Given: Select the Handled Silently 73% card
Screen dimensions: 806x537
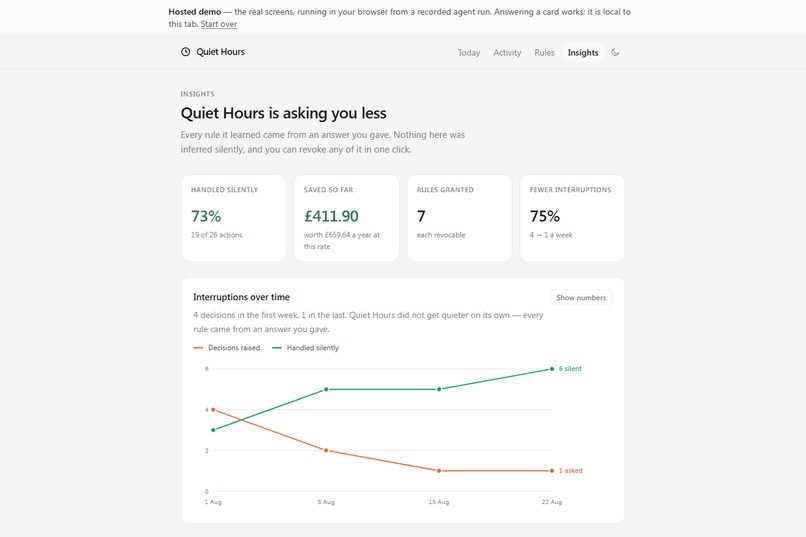Looking at the screenshot, I should pos(233,218).
